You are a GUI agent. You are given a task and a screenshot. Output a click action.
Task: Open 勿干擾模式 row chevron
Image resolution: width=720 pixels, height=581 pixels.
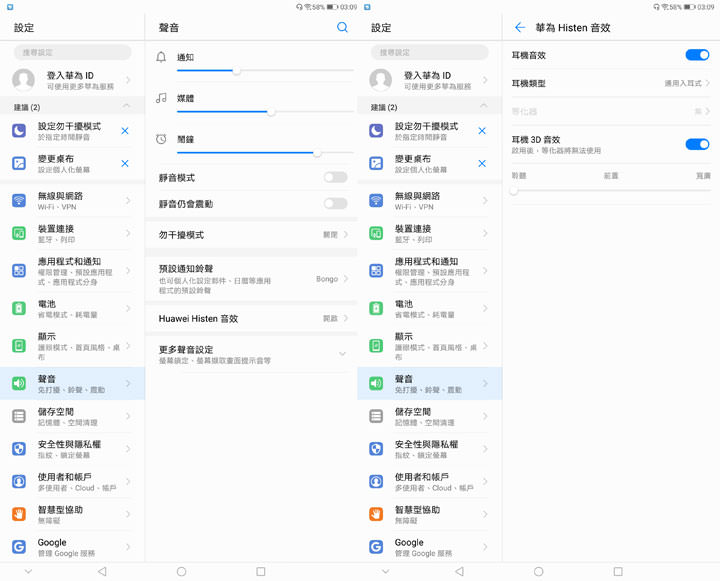click(346, 235)
